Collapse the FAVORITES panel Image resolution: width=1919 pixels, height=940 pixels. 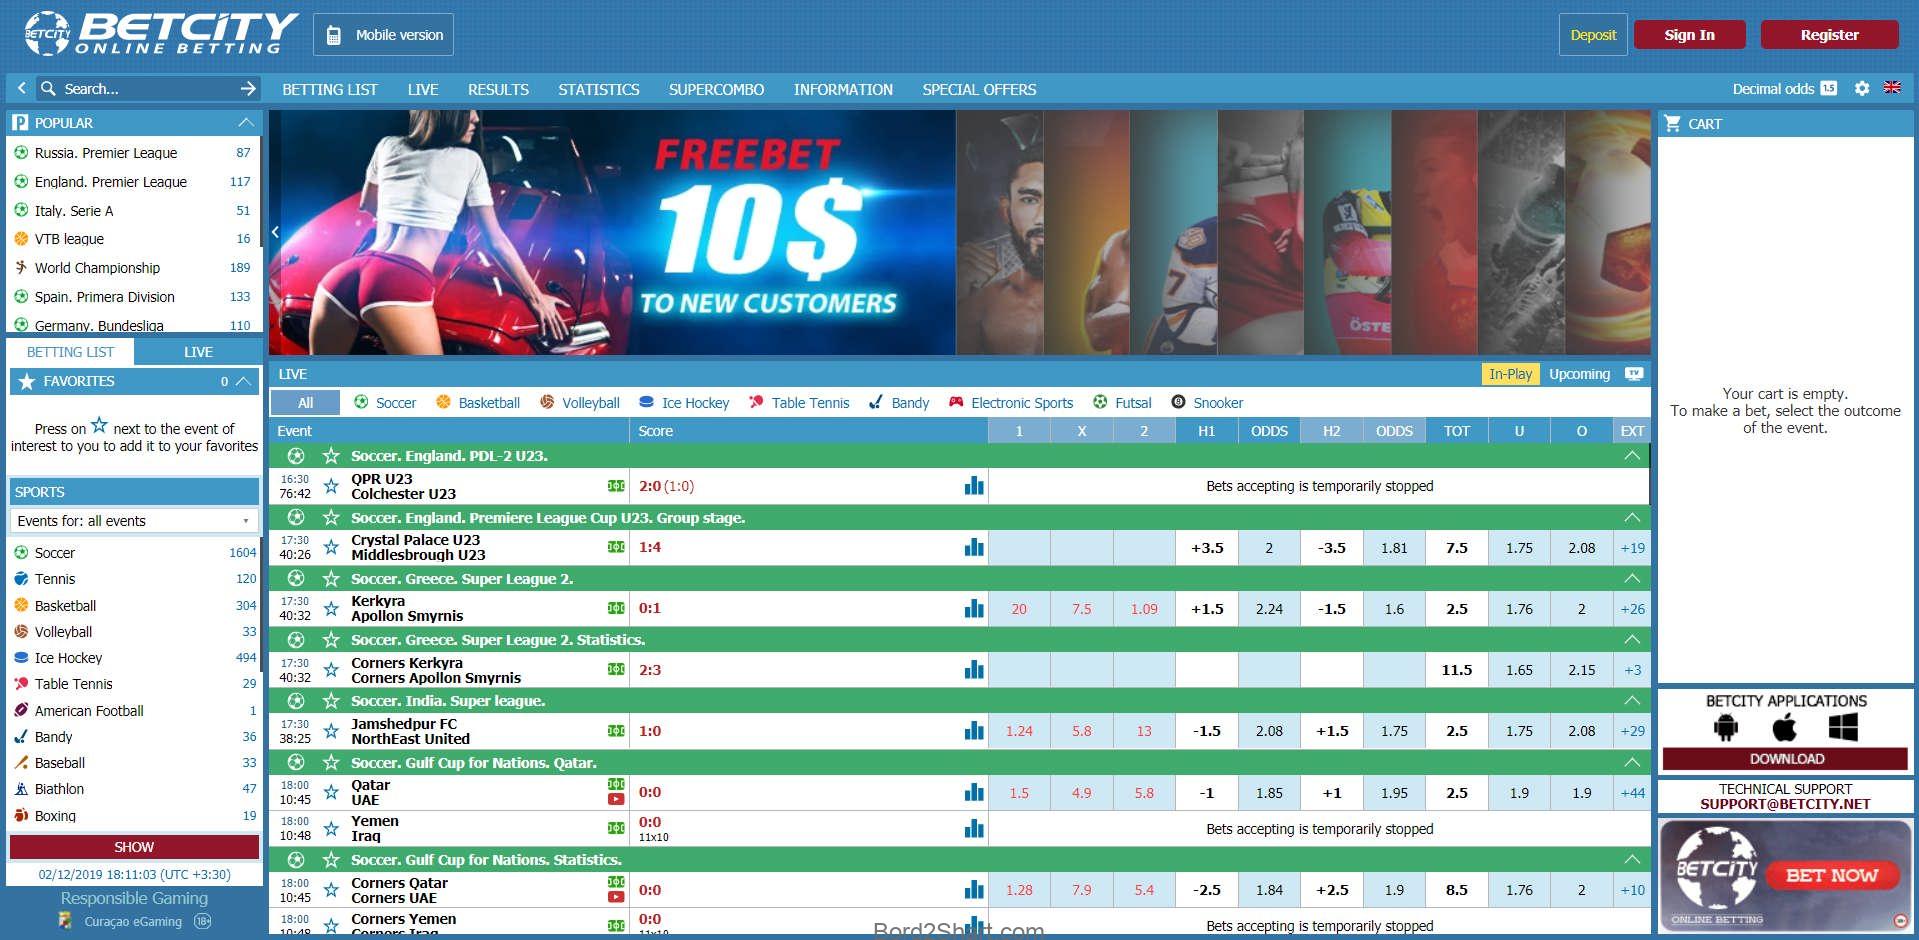243,381
